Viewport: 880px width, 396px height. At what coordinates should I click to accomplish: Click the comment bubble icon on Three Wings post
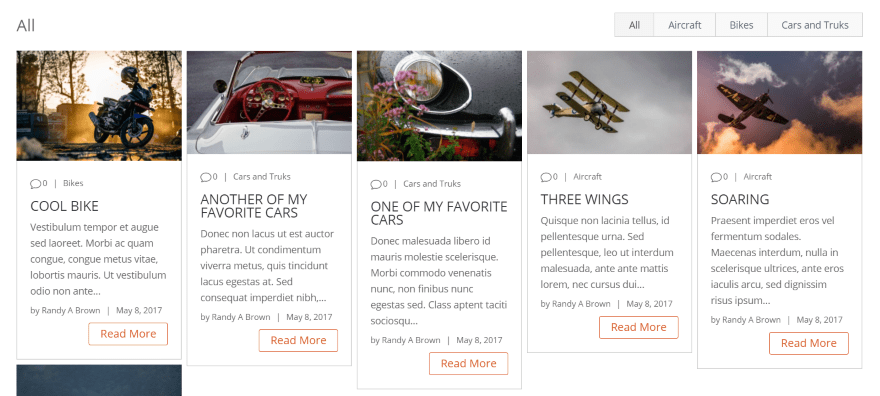point(546,177)
